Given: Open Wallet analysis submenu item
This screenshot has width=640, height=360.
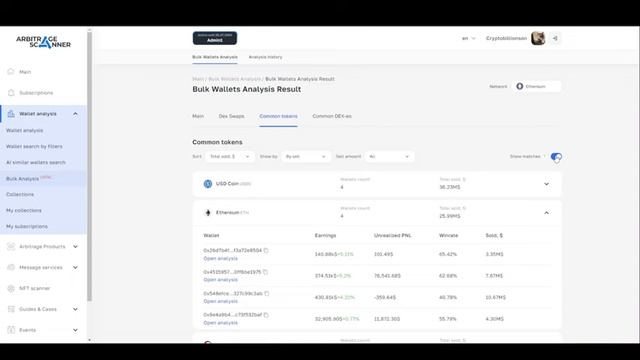Looking at the screenshot, I should click(24, 131).
